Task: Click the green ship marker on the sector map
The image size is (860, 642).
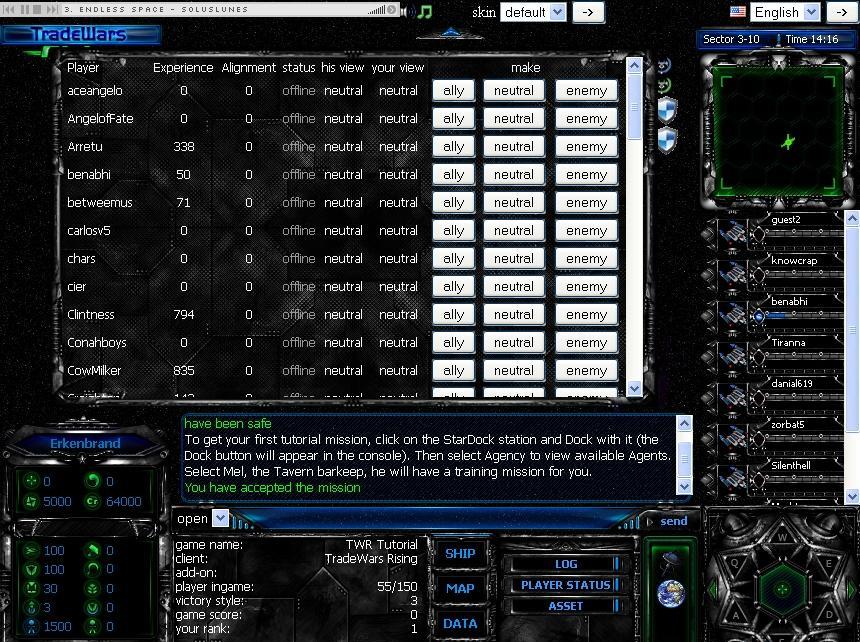Action: click(x=788, y=141)
